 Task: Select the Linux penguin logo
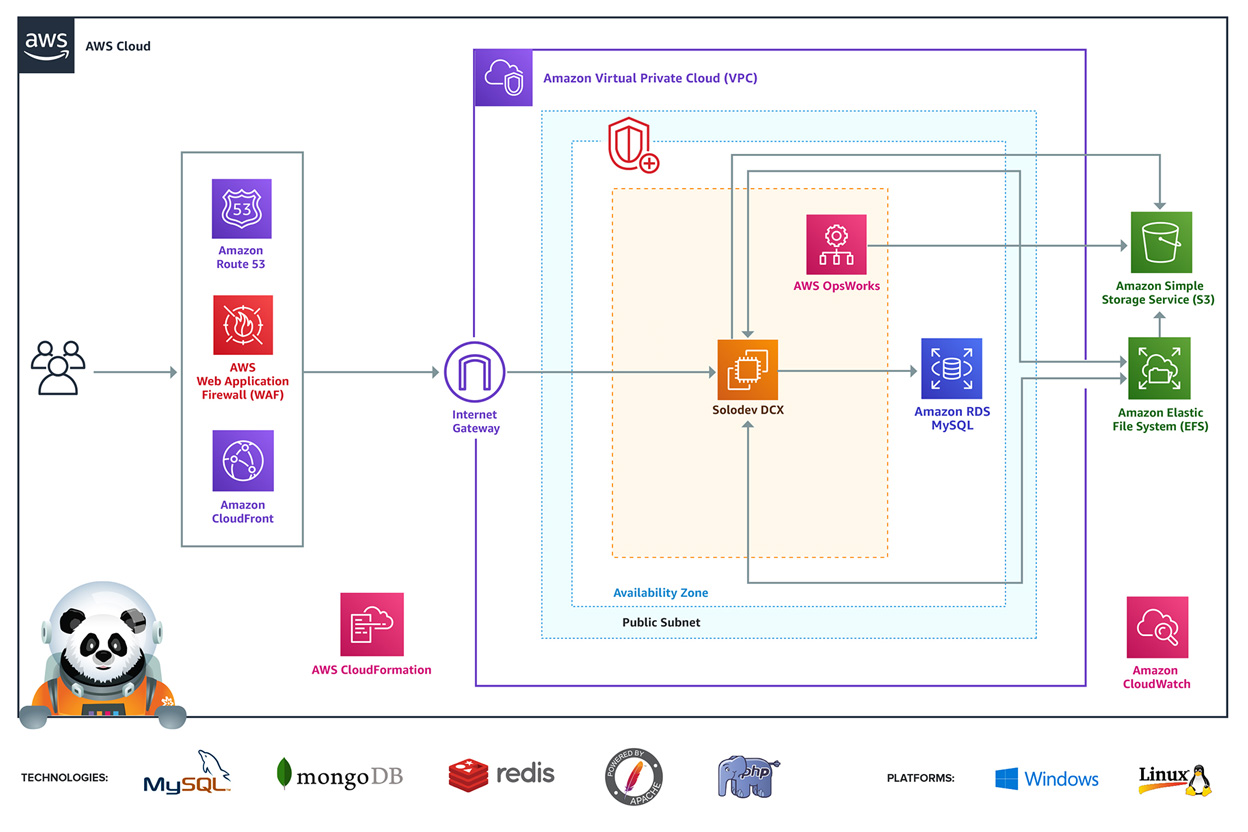coord(1175,779)
